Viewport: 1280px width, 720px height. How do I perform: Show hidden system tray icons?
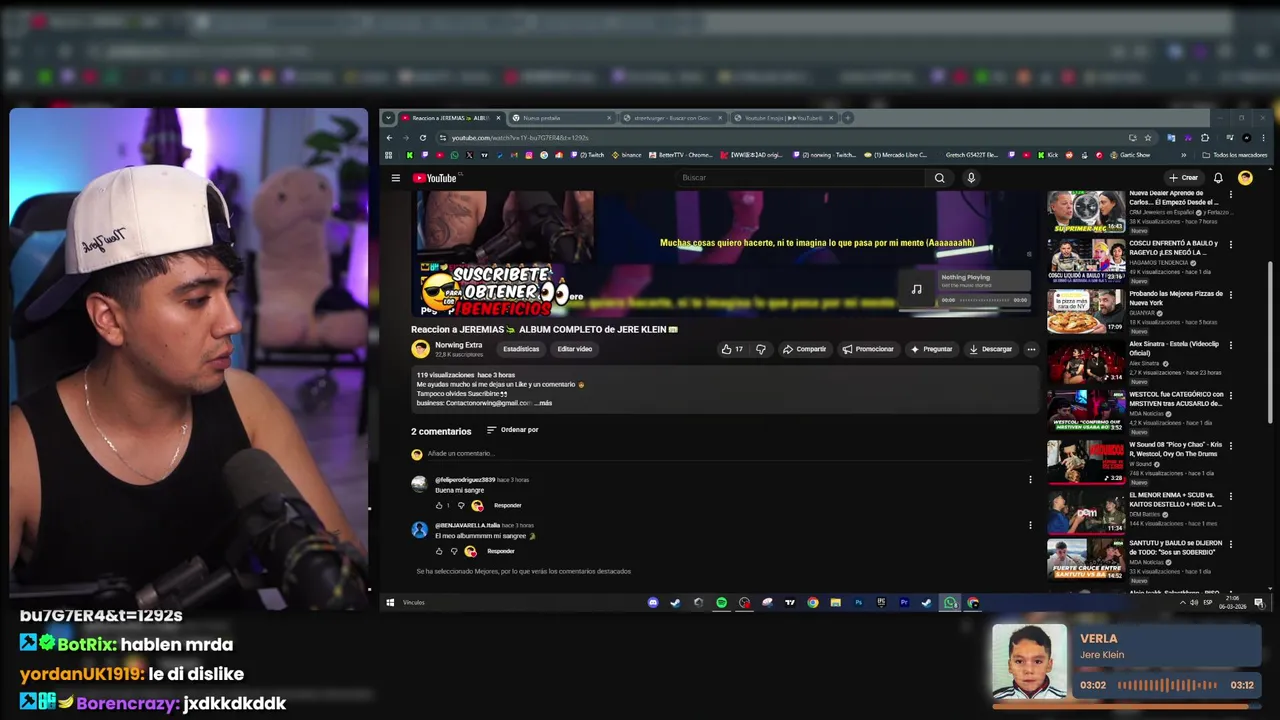click(1182, 602)
